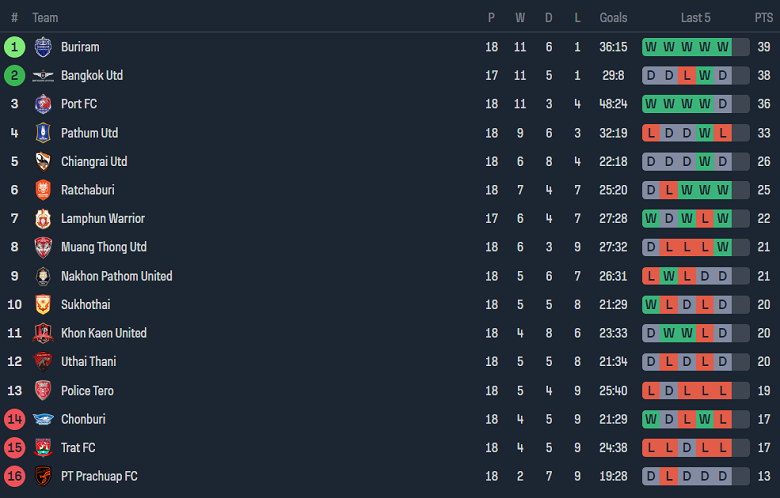780x498 pixels.
Task: Click the Last 5 column header
Action: click(695, 18)
